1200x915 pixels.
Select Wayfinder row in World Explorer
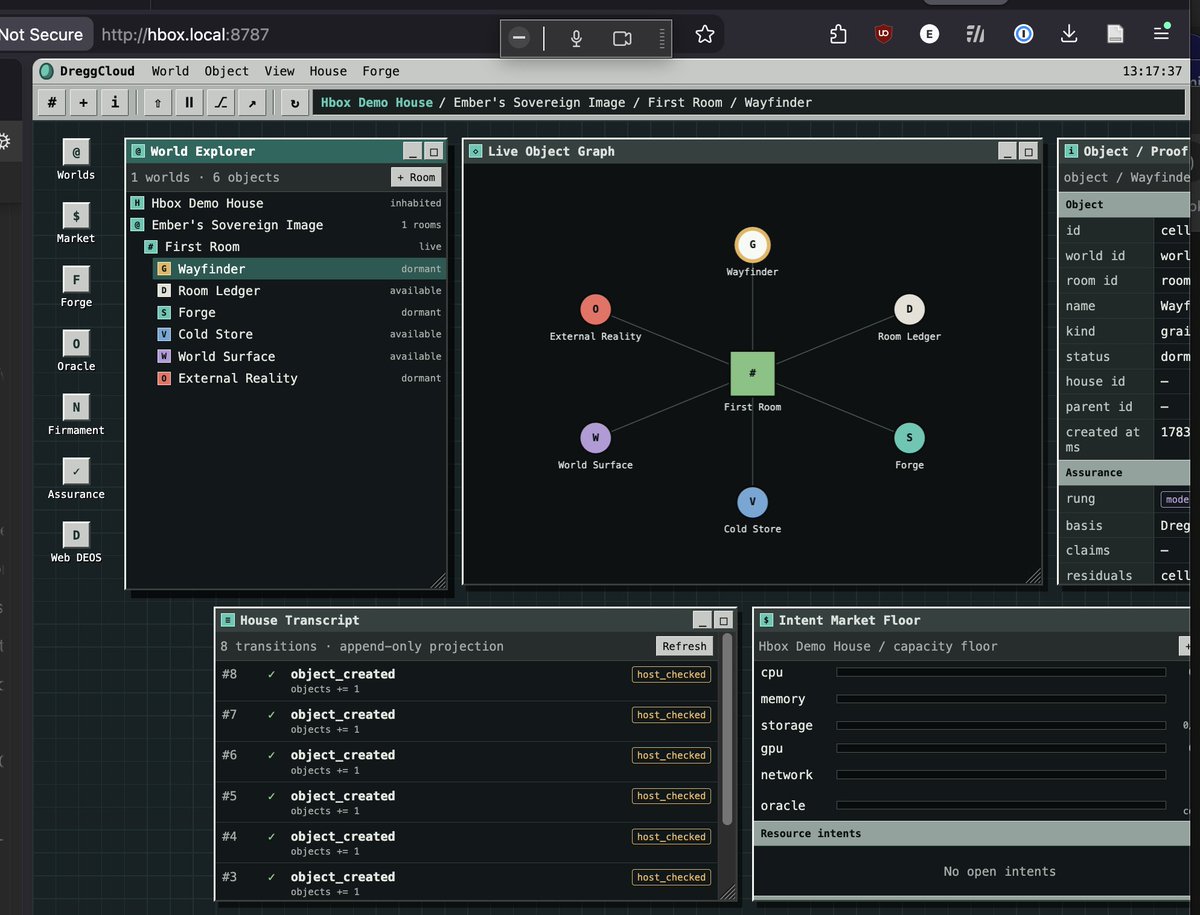coord(299,269)
